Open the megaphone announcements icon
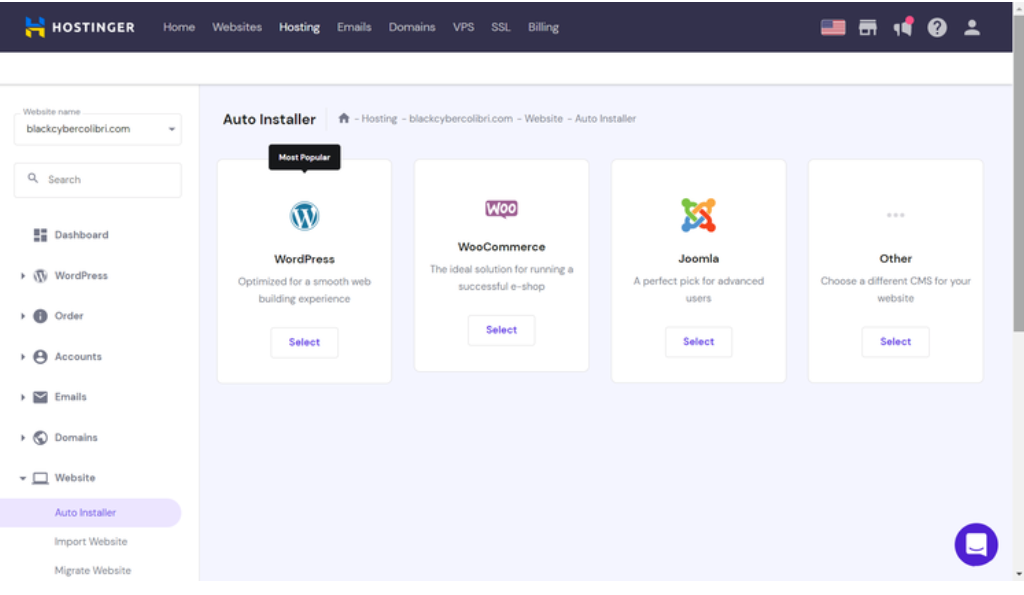Screen dimensions: 1024x595 tap(903, 27)
